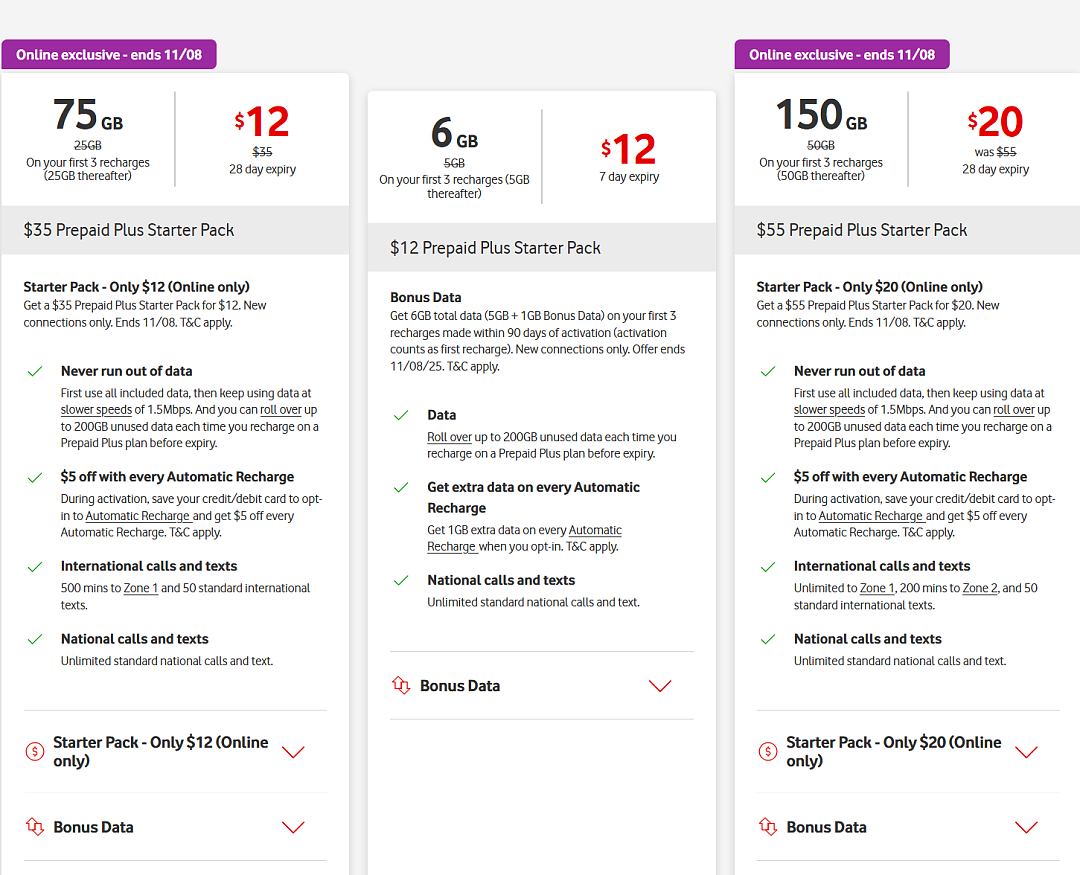Open Zone 2 link in $55 pack
1080x875 pixels.
979,588
